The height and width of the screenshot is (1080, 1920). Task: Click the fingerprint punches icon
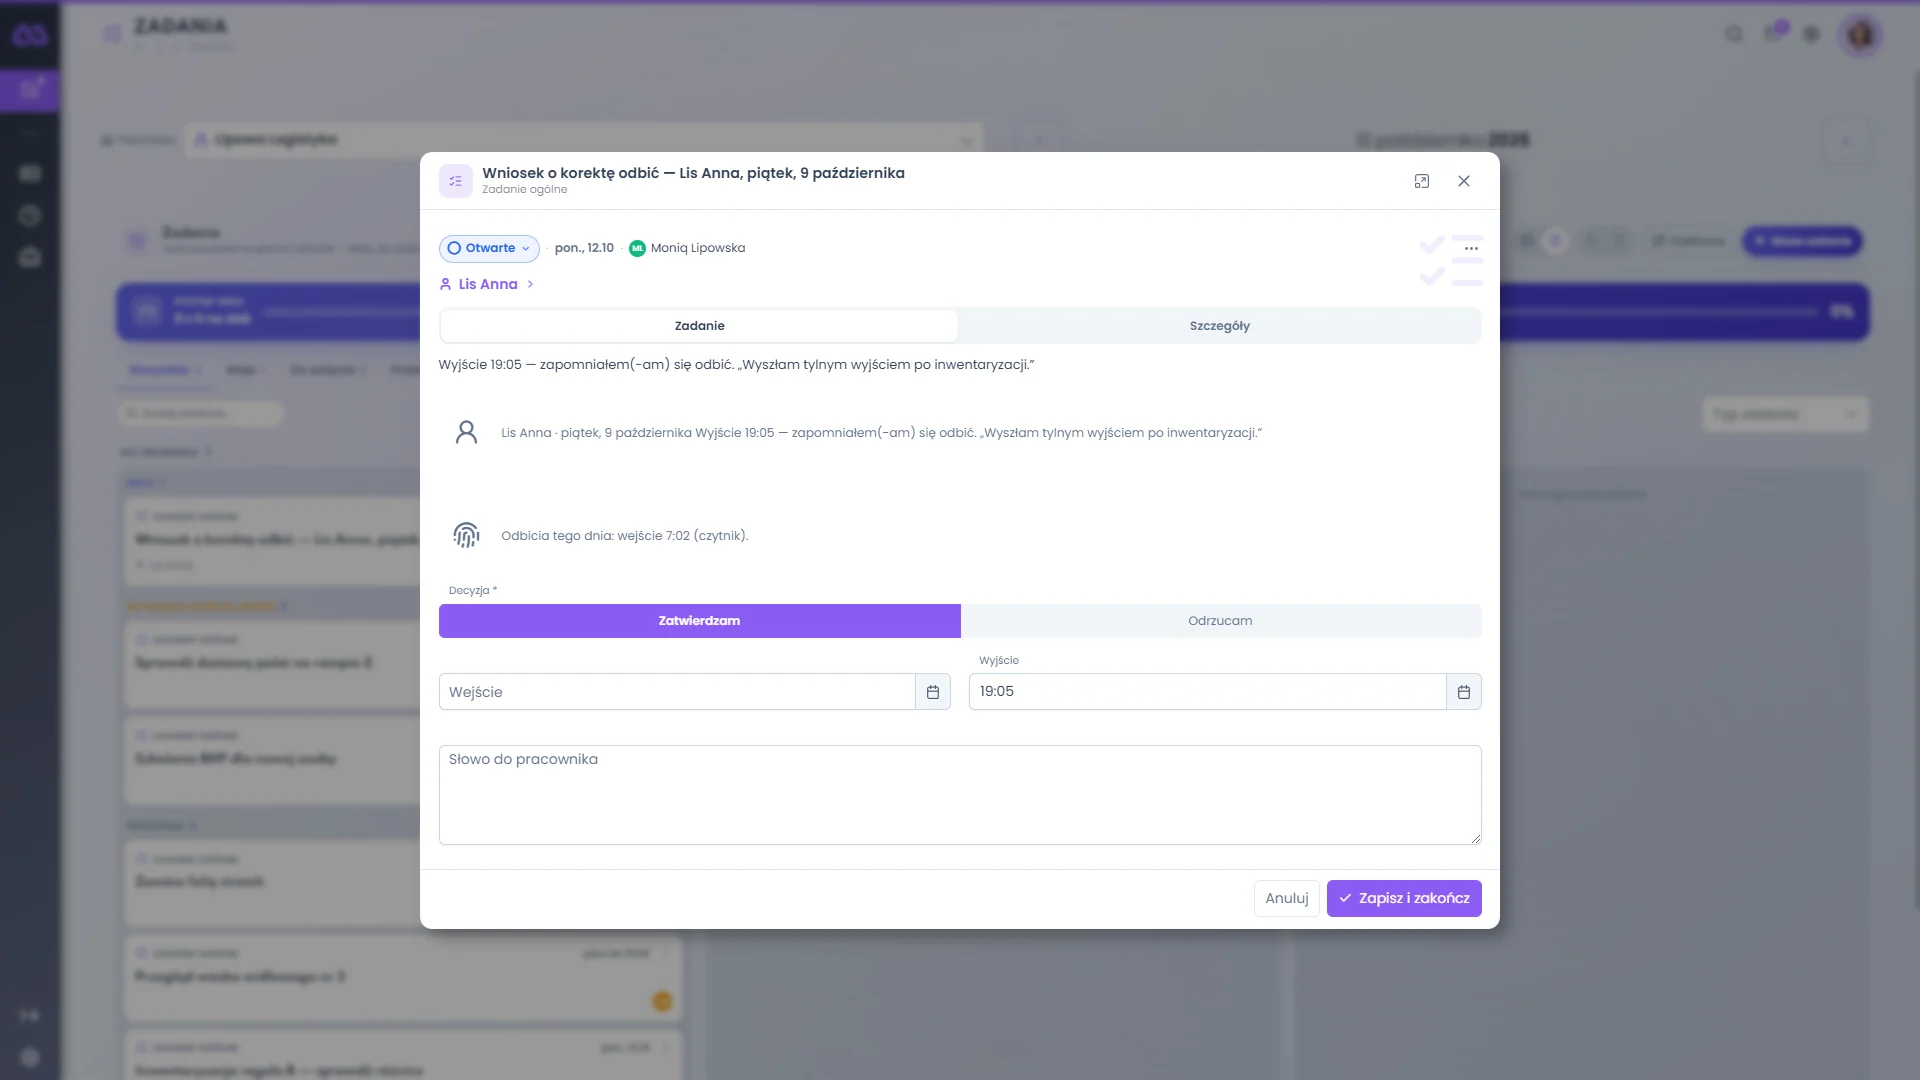coord(466,535)
